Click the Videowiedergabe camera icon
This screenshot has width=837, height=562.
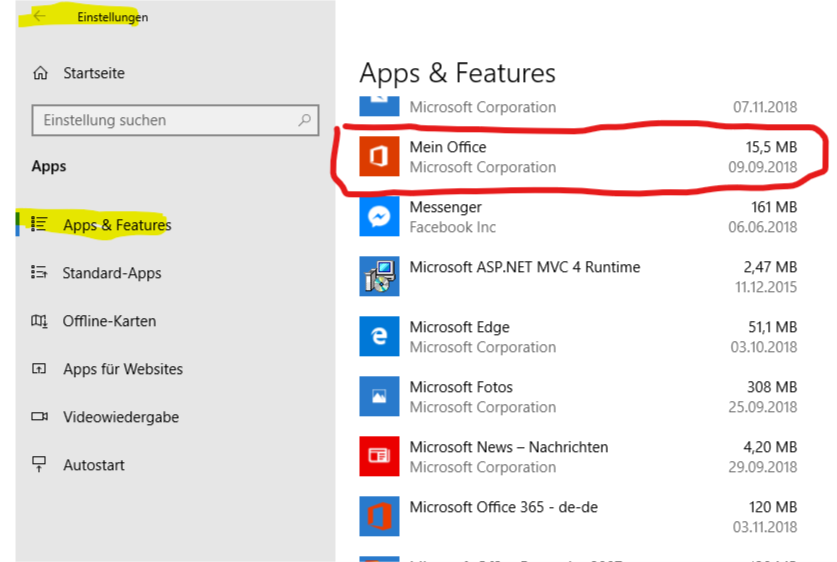pos(40,416)
